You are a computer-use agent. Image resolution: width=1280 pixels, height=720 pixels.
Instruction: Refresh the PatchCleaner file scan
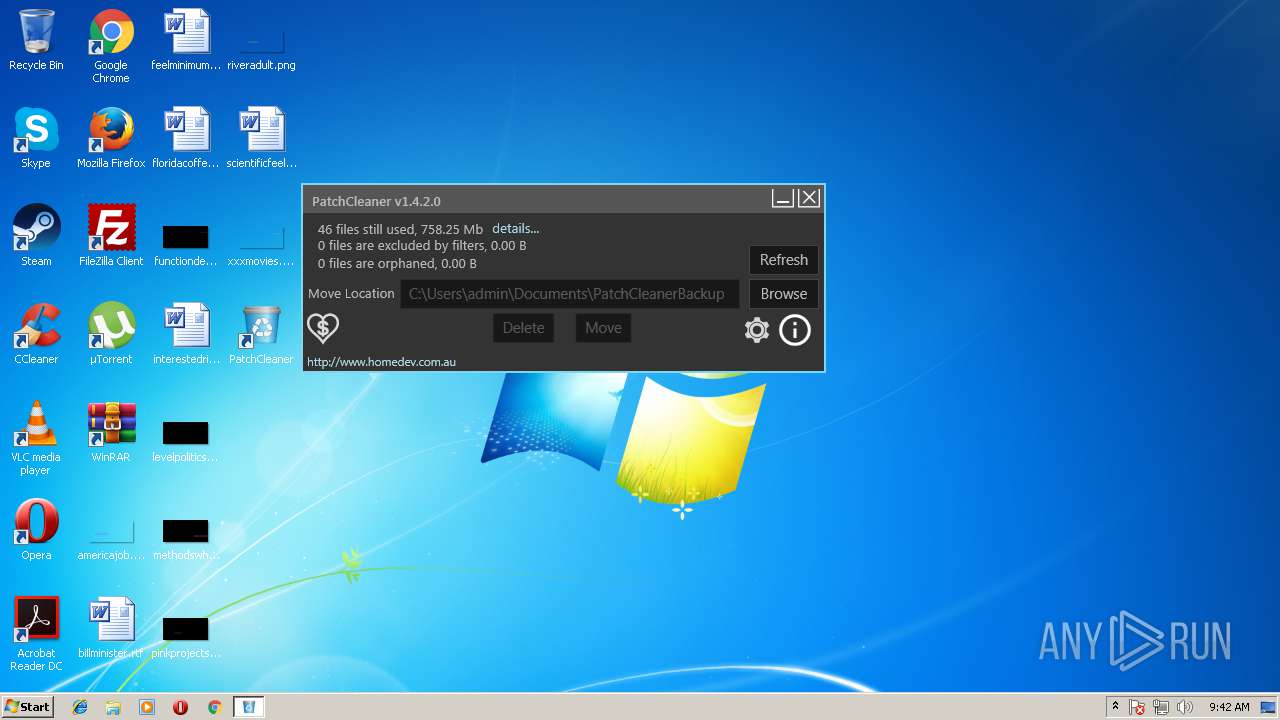[x=784, y=260]
